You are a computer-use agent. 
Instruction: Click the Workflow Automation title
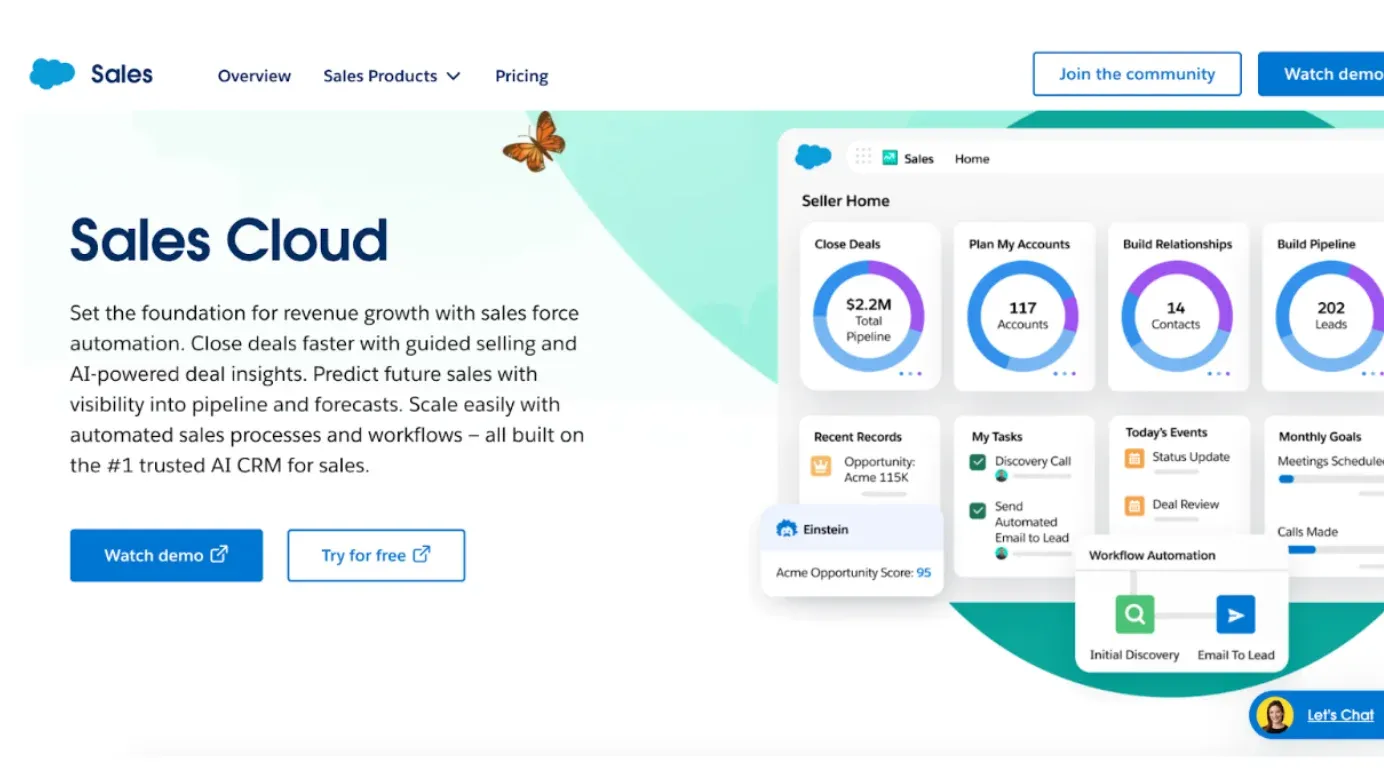[x=1152, y=555]
